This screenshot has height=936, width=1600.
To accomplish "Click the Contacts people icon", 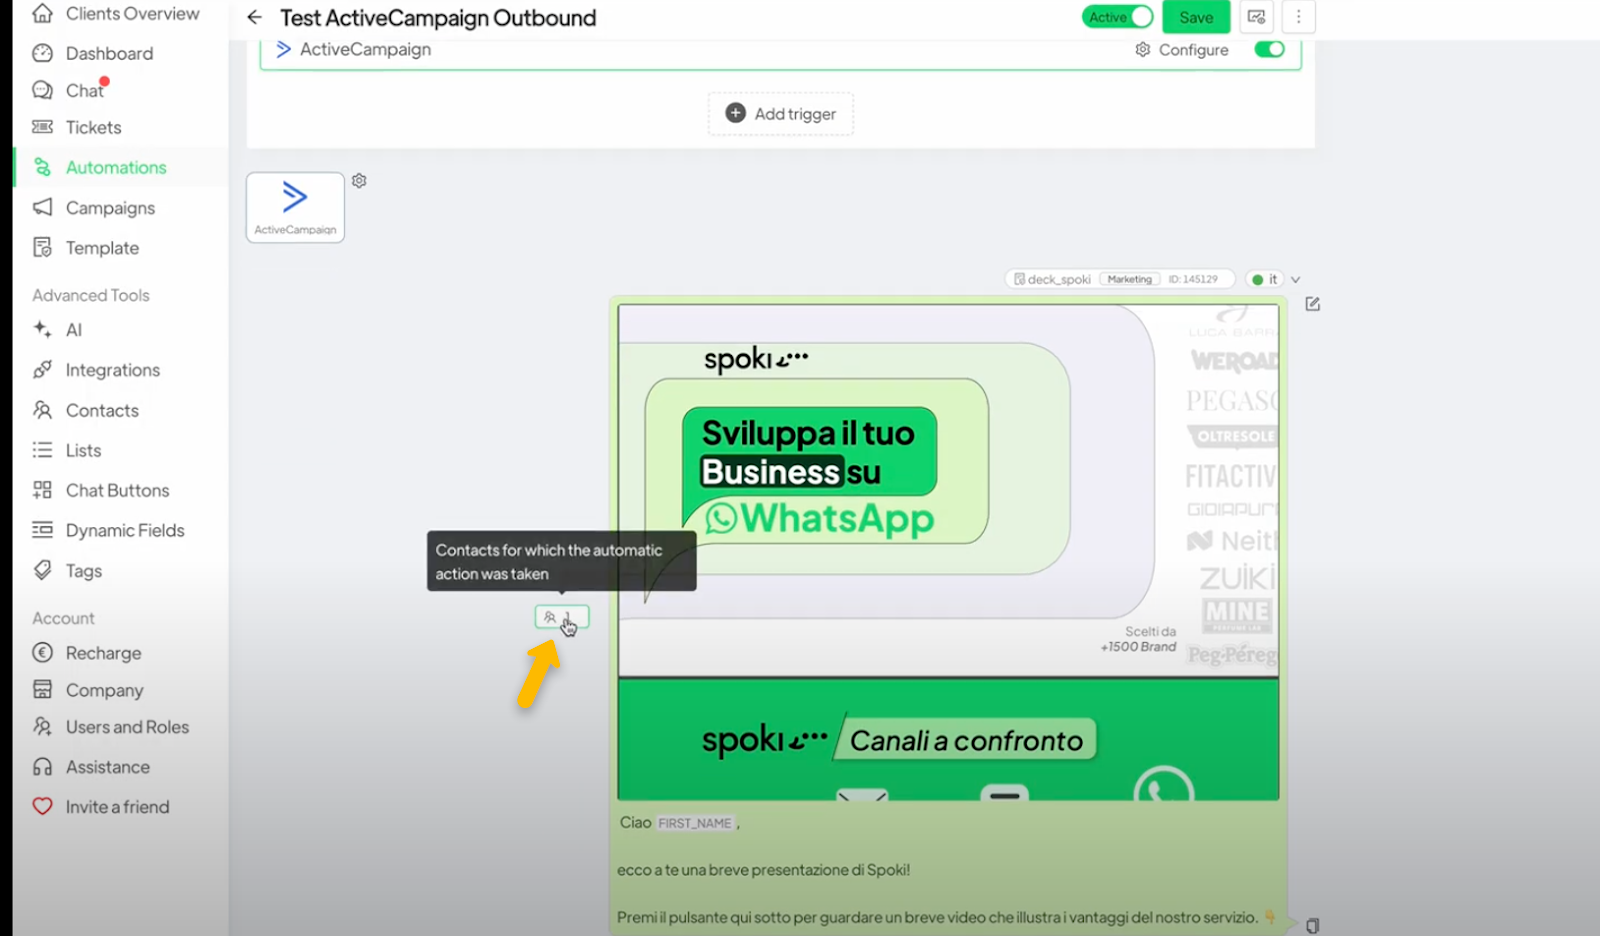I will [x=42, y=410].
